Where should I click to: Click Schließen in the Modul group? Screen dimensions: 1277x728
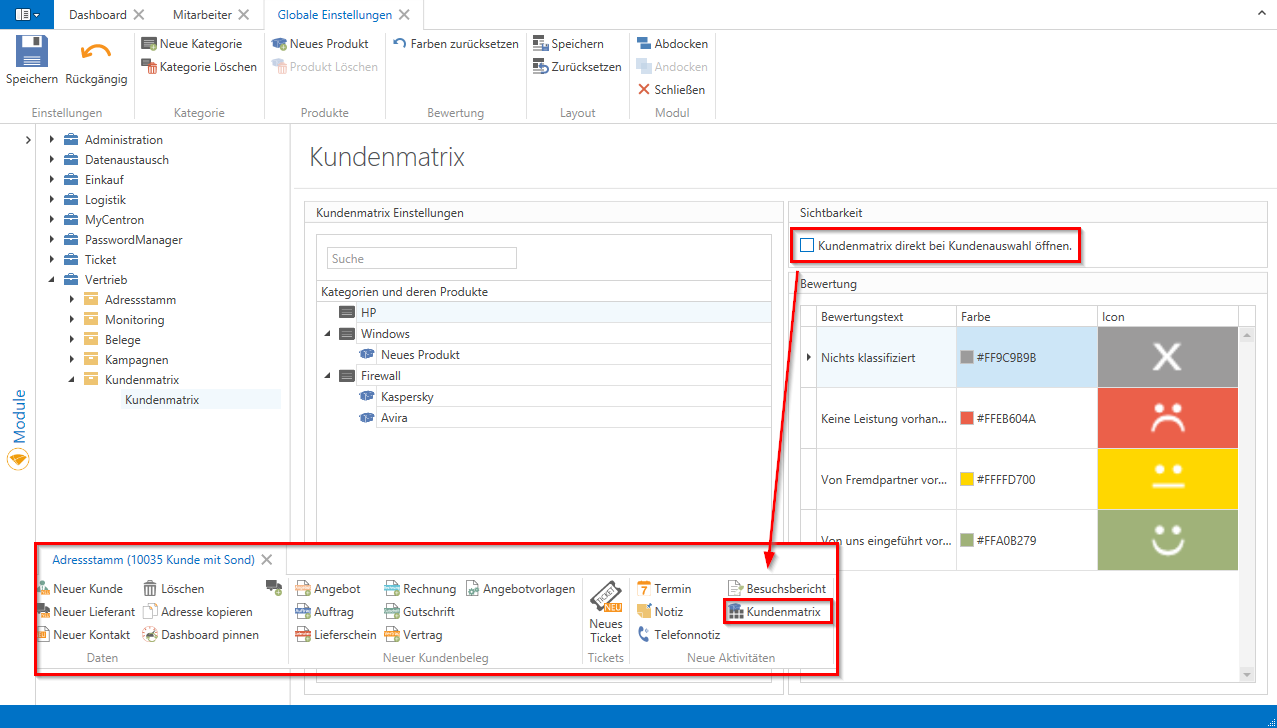tap(671, 90)
